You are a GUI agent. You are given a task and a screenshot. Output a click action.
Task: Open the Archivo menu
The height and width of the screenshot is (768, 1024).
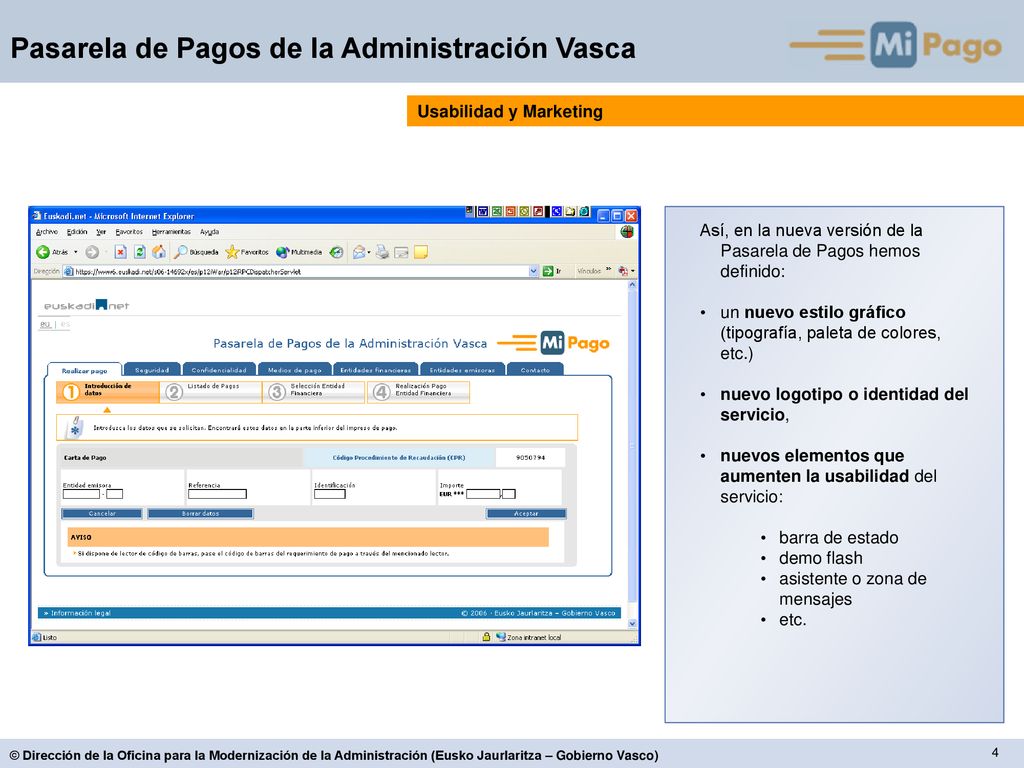(46, 232)
